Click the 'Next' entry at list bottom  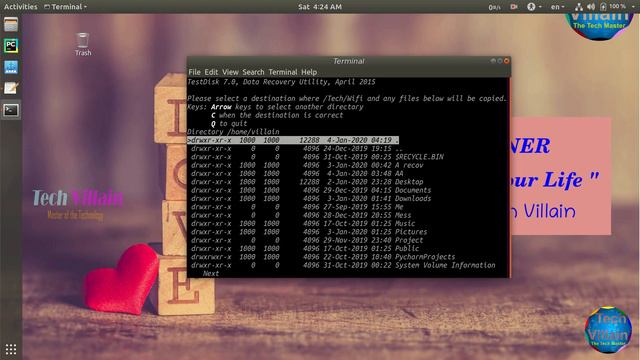211,273
